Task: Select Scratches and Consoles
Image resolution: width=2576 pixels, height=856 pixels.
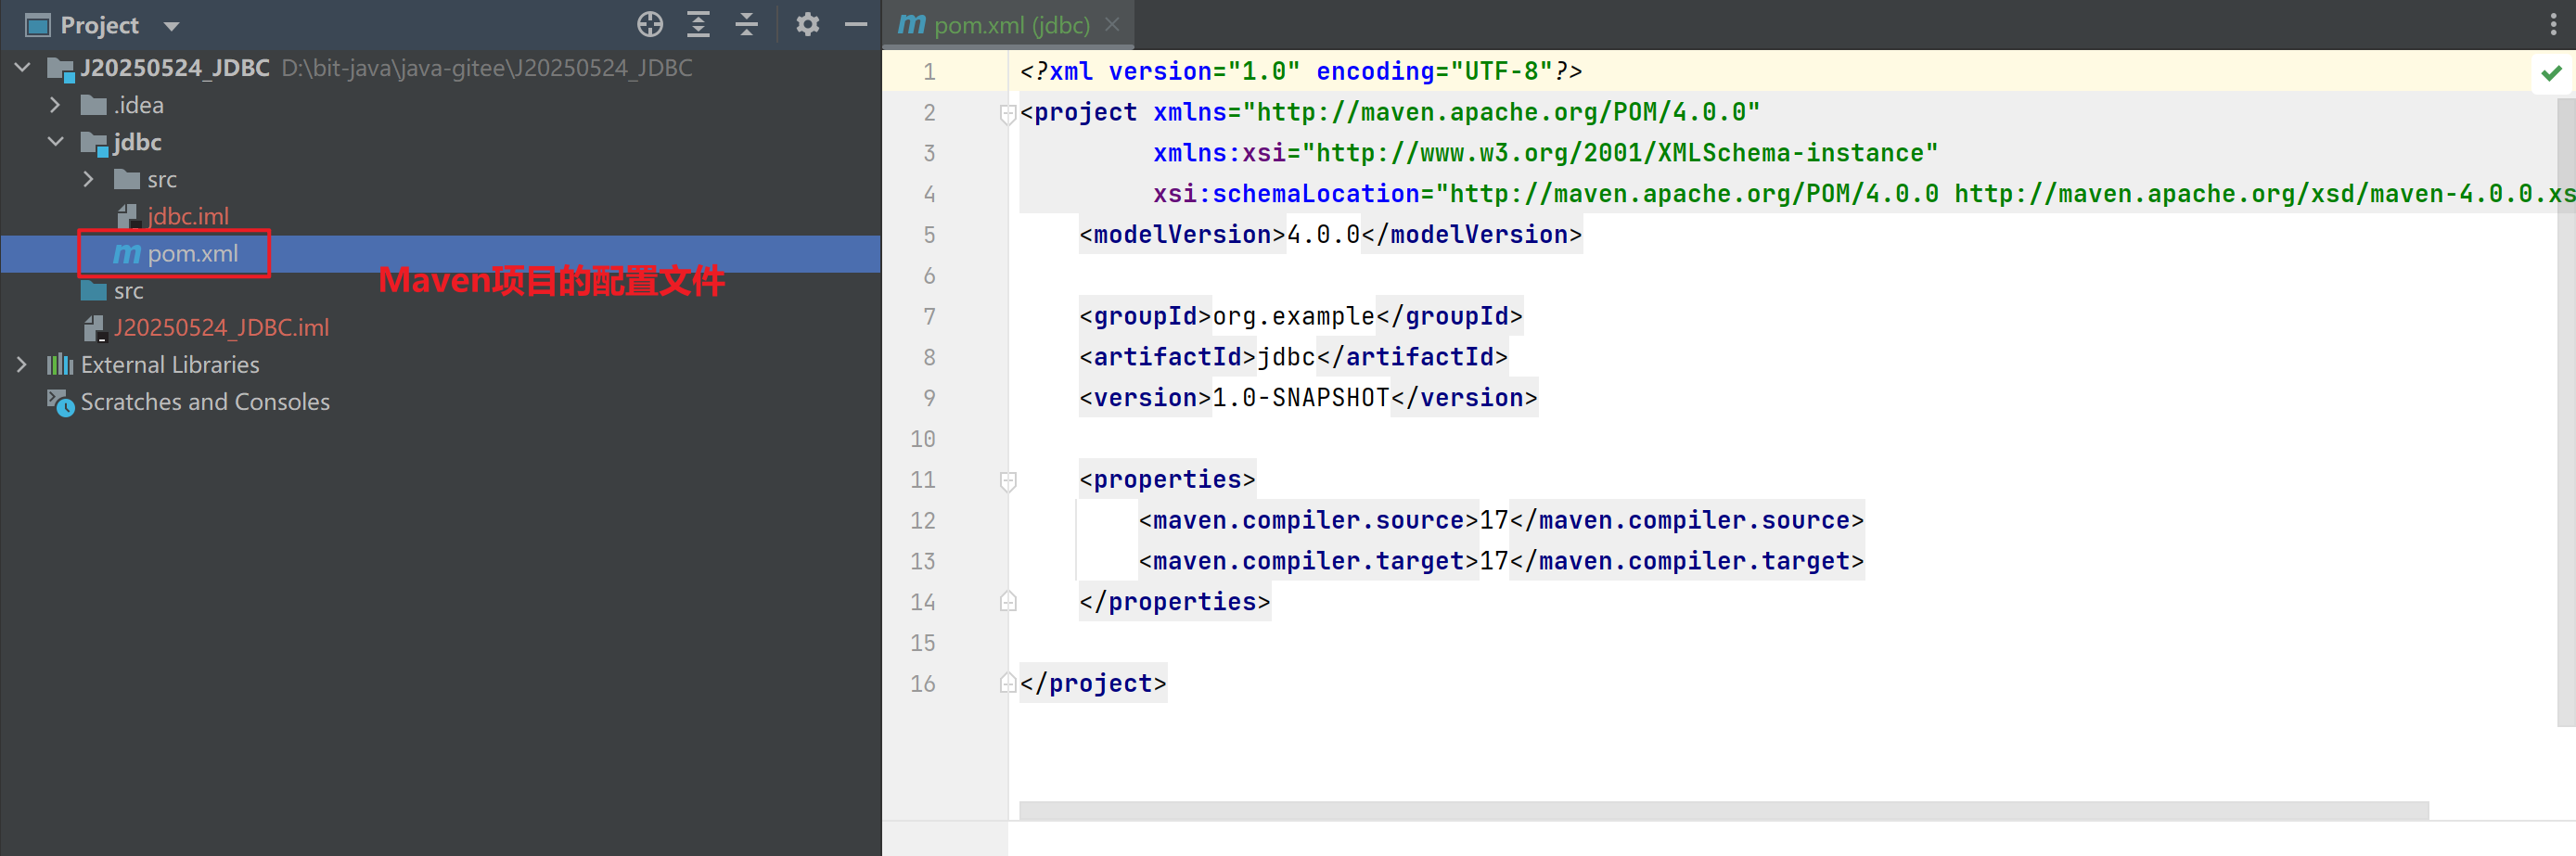Action: (x=205, y=402)
